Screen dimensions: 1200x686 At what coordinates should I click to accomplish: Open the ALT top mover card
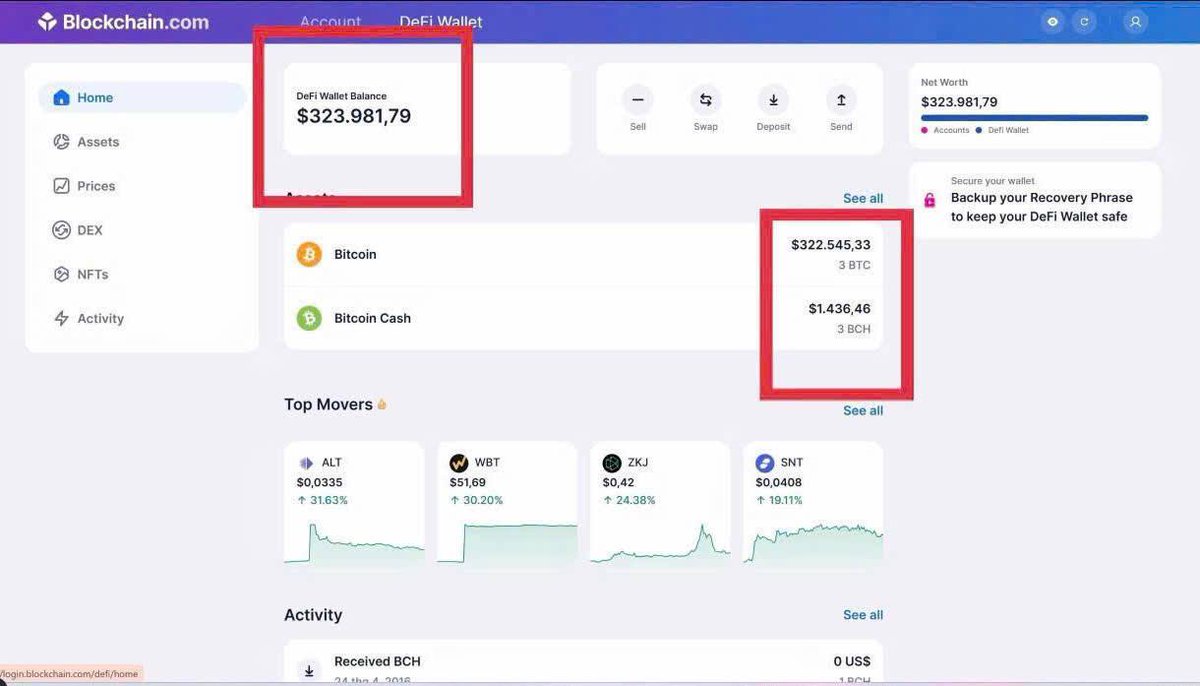[x=354, y=505]
